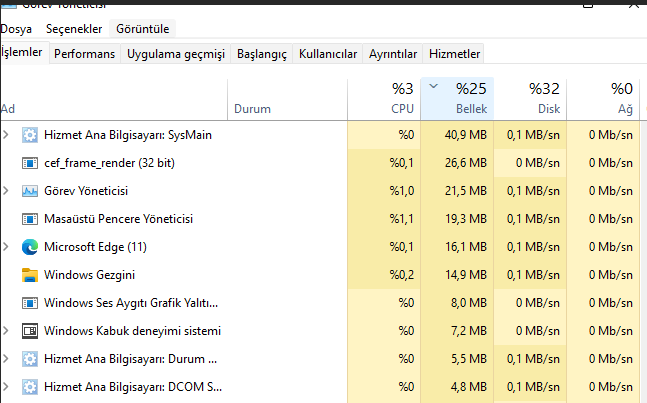Select the Windows Gezgini process name
The image size is (647, 403).
[x=90, y=275]
